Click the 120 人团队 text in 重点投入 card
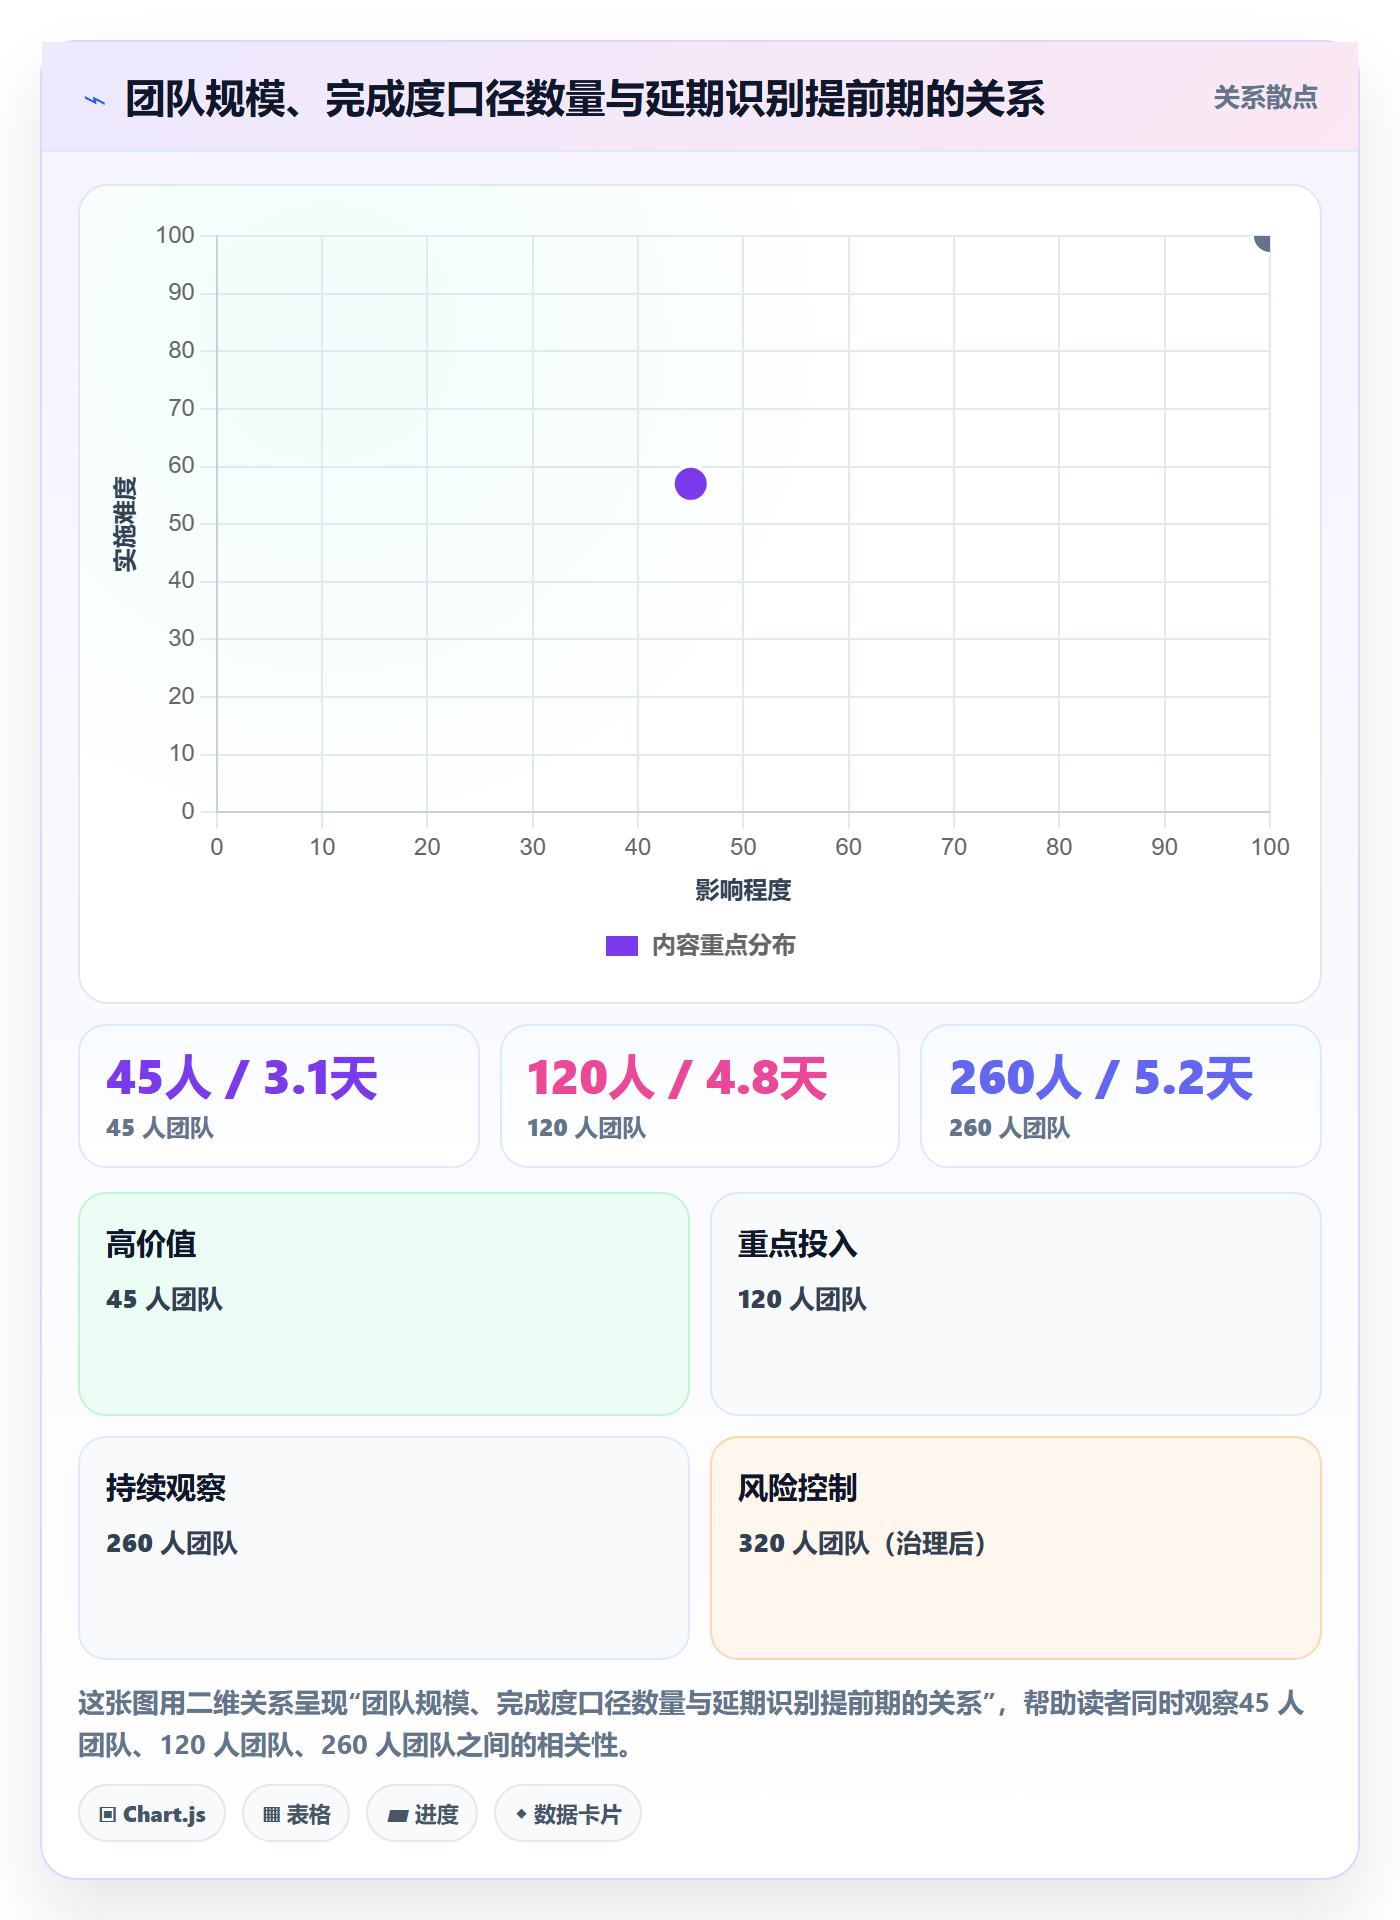Screen dimensions: 1400x1920 tap(802, 1300)
